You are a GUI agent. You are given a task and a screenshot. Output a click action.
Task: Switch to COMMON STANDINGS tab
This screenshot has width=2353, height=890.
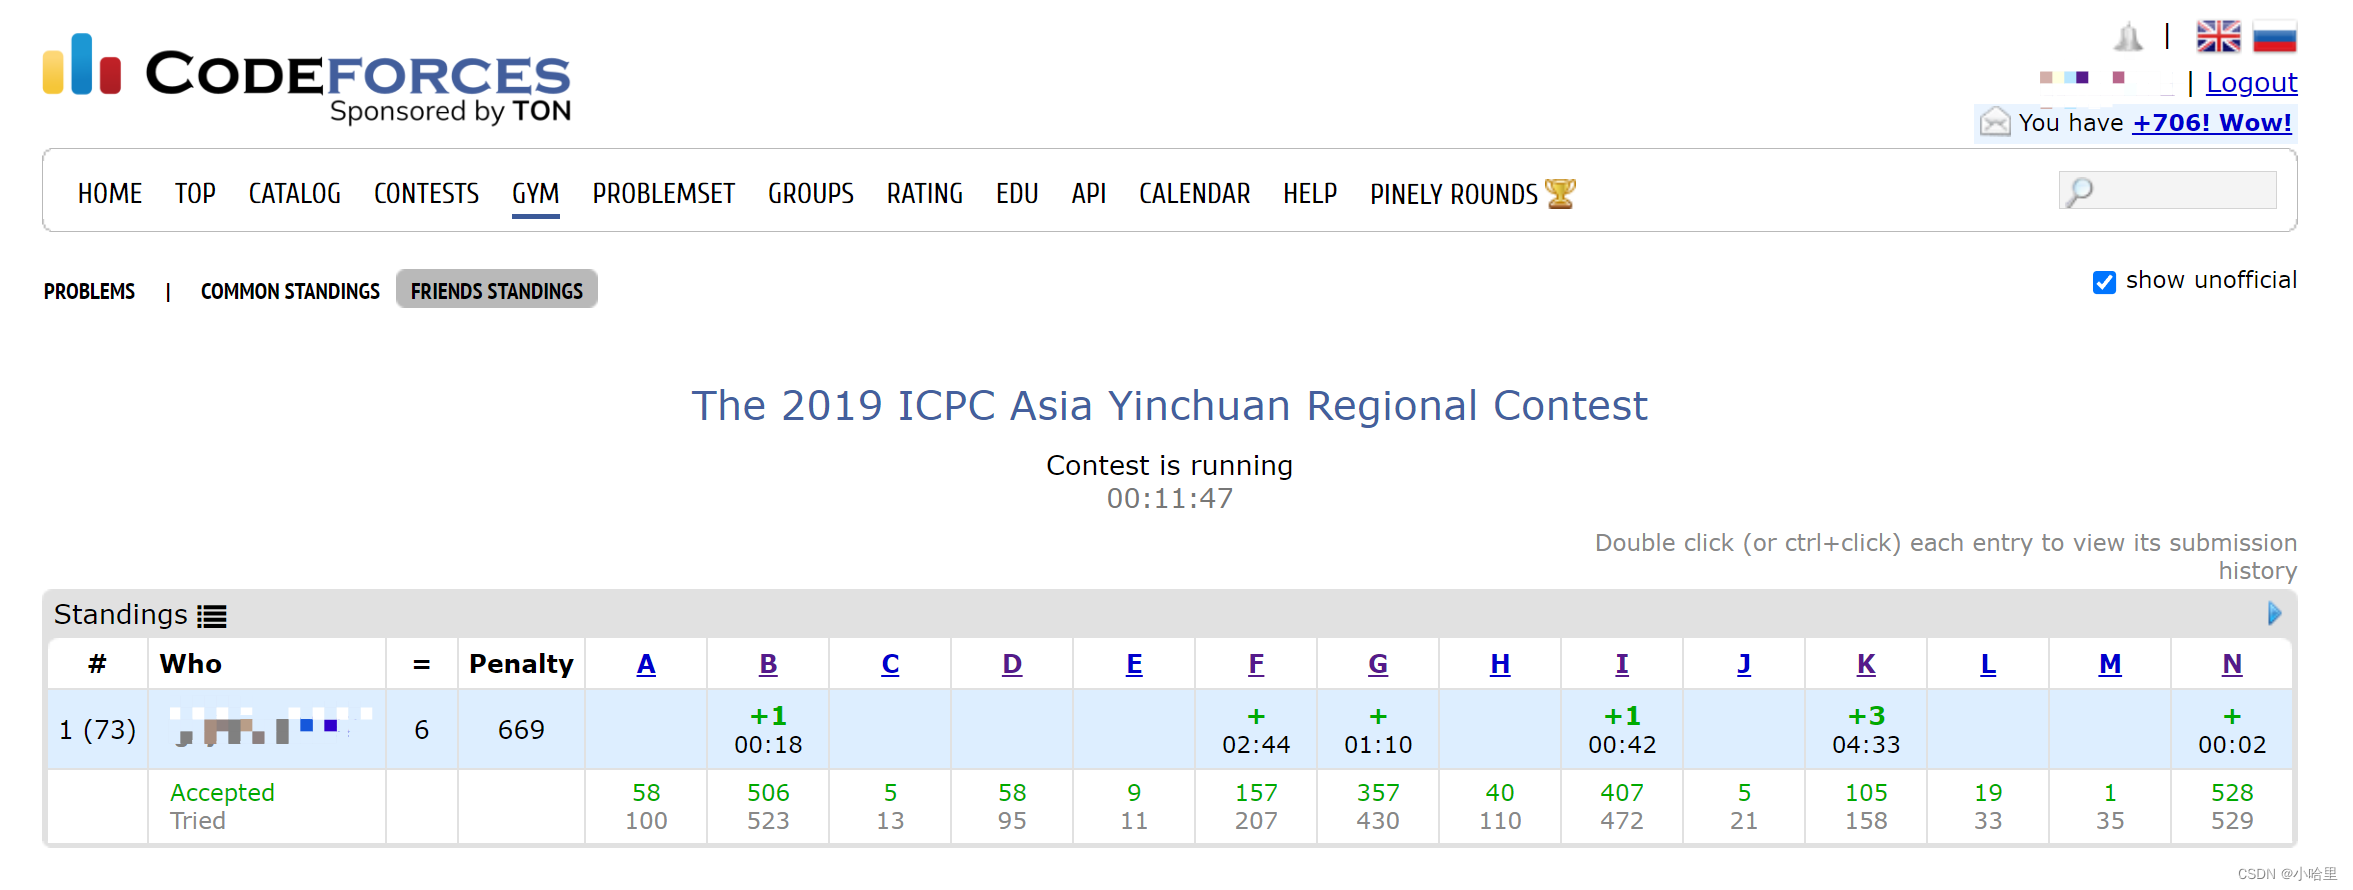(290, 291)
